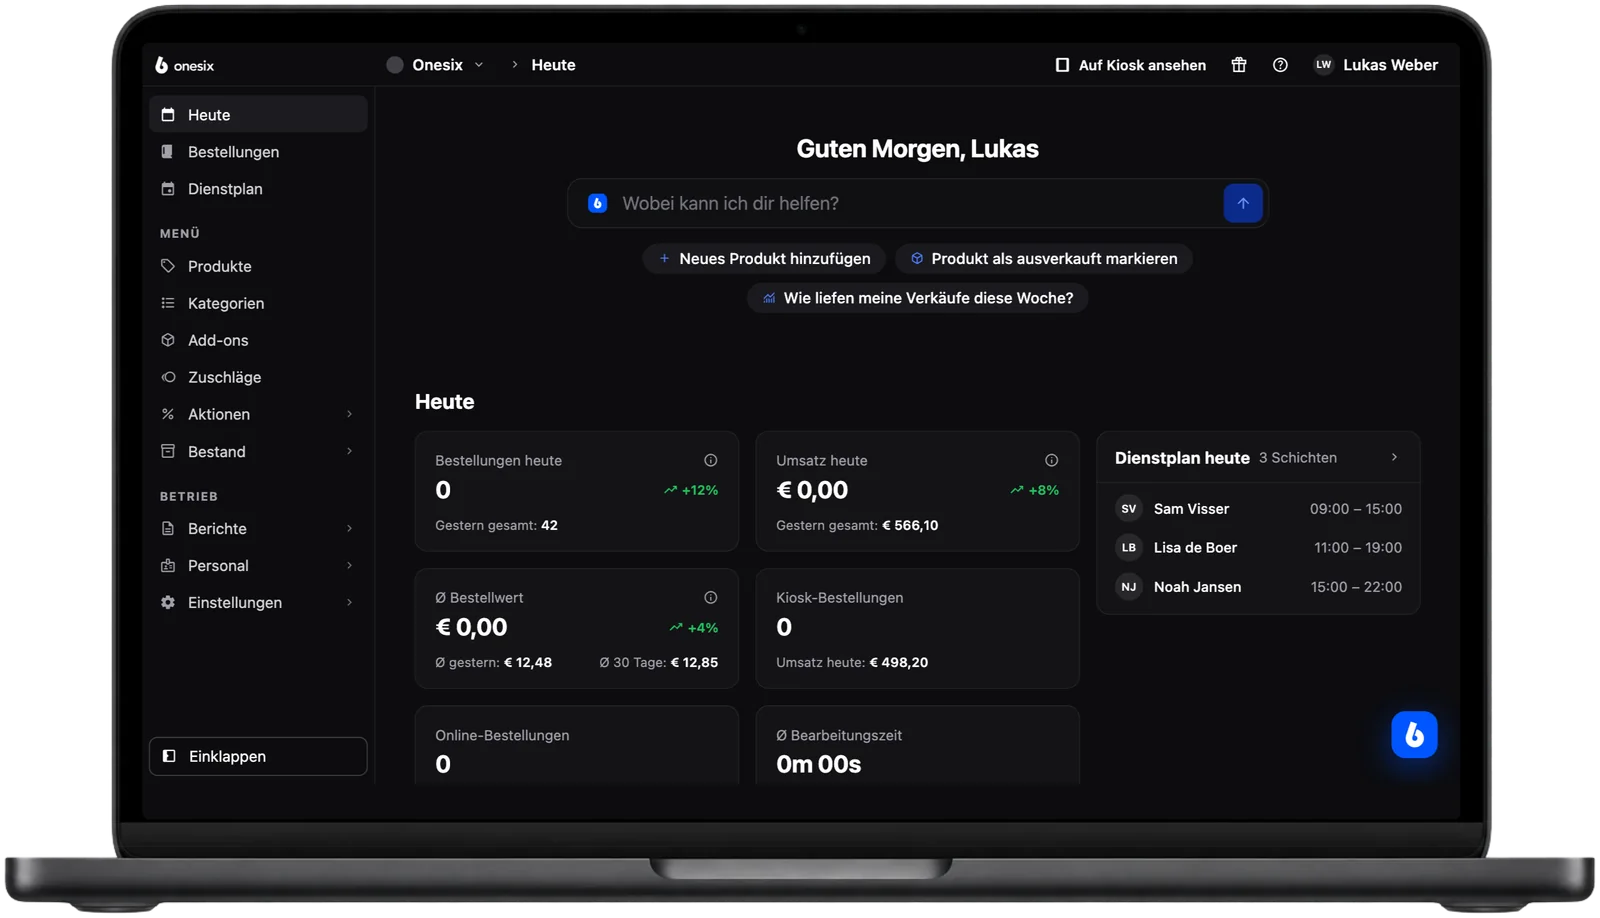Open Dienstplan heute via its chevron
The image size is (1600, 918).
[1394, 457]
